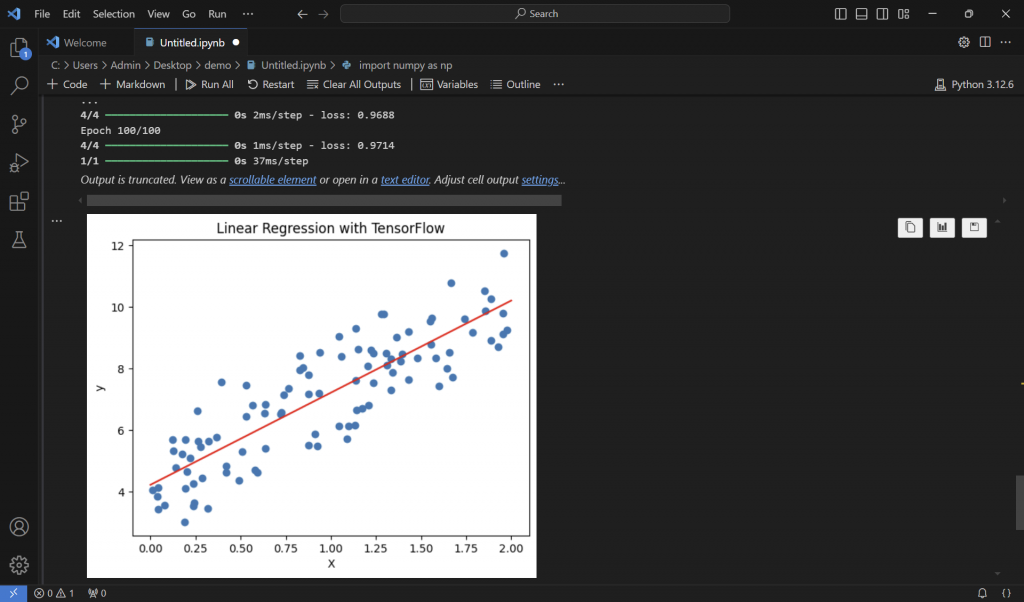Image resolution: width=1024 pixels, height=602 pixels.
Task: Expand additional menu bar items ellipsis
Action: [x=248, y=14]
